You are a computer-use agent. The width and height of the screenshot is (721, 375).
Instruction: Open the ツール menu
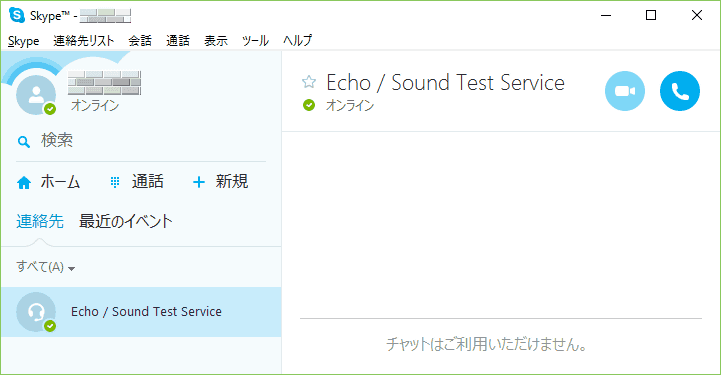[x=255, y=40]
